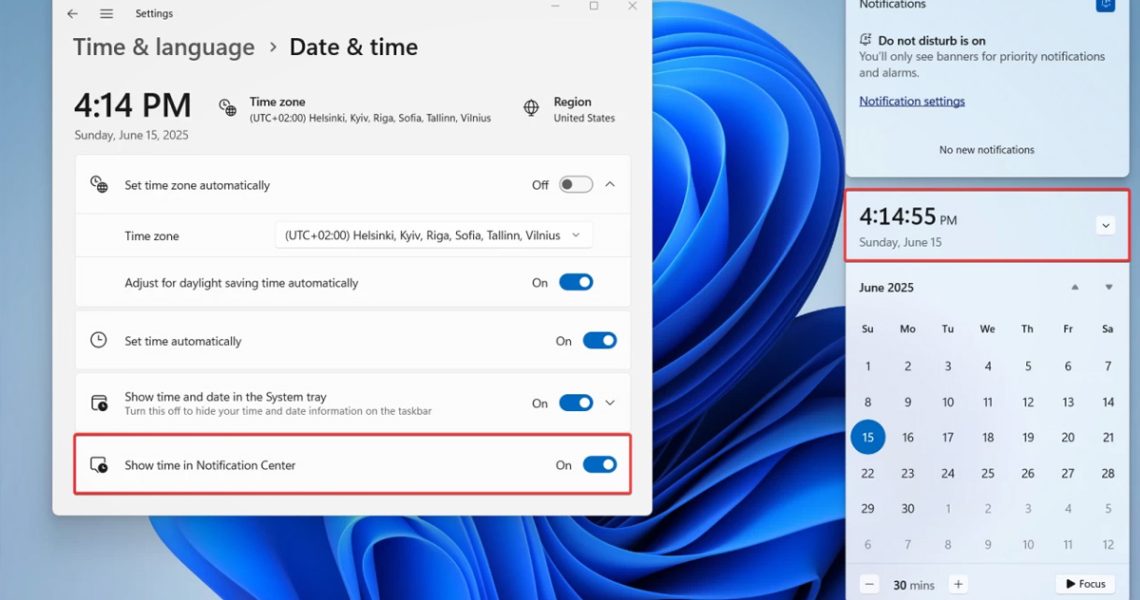The height and width of the screenshot is (600, 1140).
Task: Select June 30 in calendar
Action: [907, 508]
